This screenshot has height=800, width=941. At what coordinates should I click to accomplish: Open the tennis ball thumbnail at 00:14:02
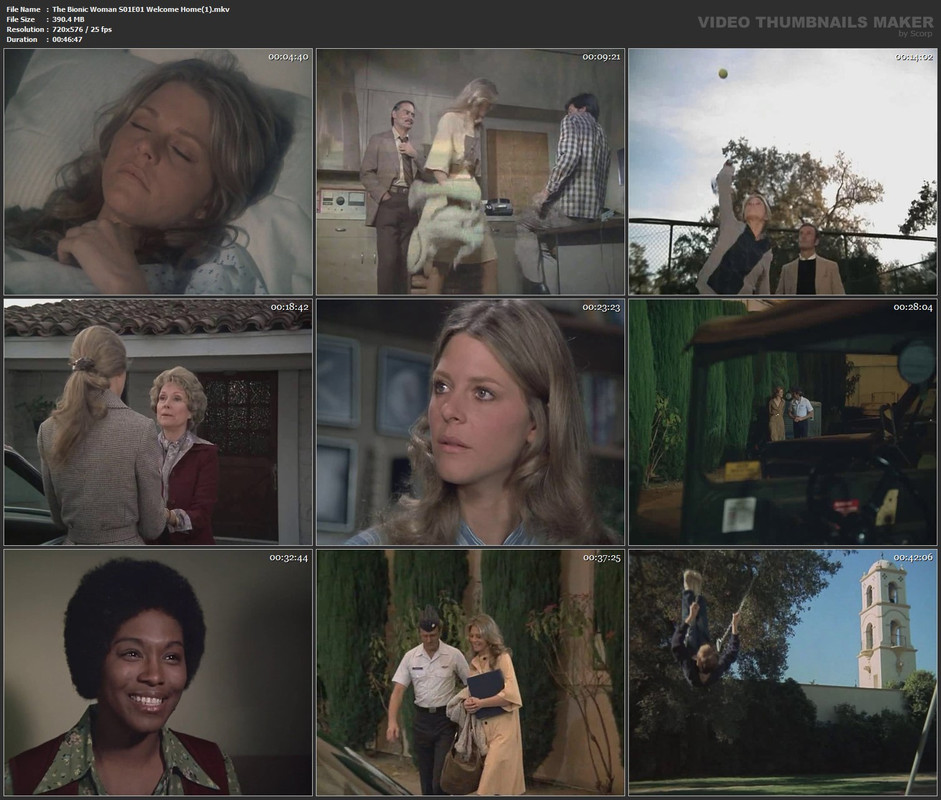(x=783, y=172)
